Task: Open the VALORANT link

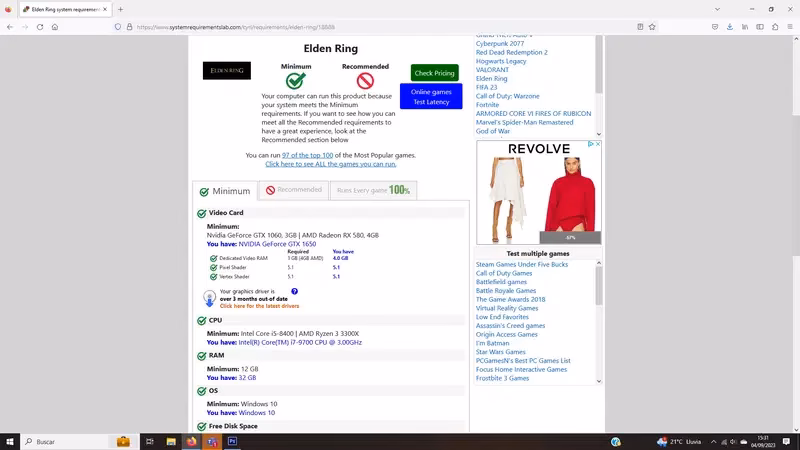Action: tap(492, 70)
